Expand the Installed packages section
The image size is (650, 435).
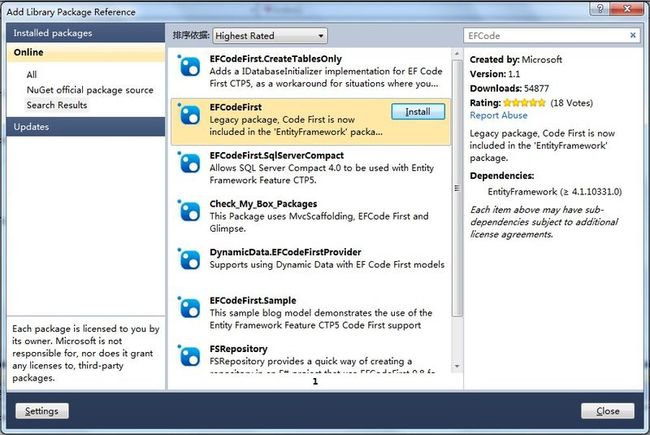[x=86, y=33]
